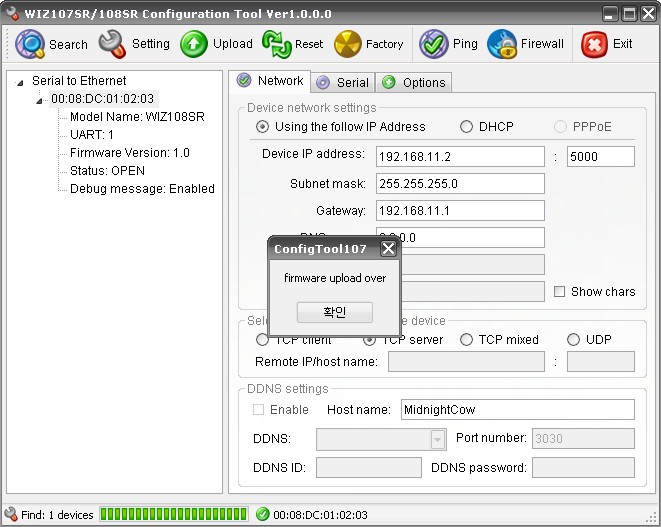Viewport: 661px width, 527px height.
Task: Click the green Upload arrow icon
Action: pos(194,44)
